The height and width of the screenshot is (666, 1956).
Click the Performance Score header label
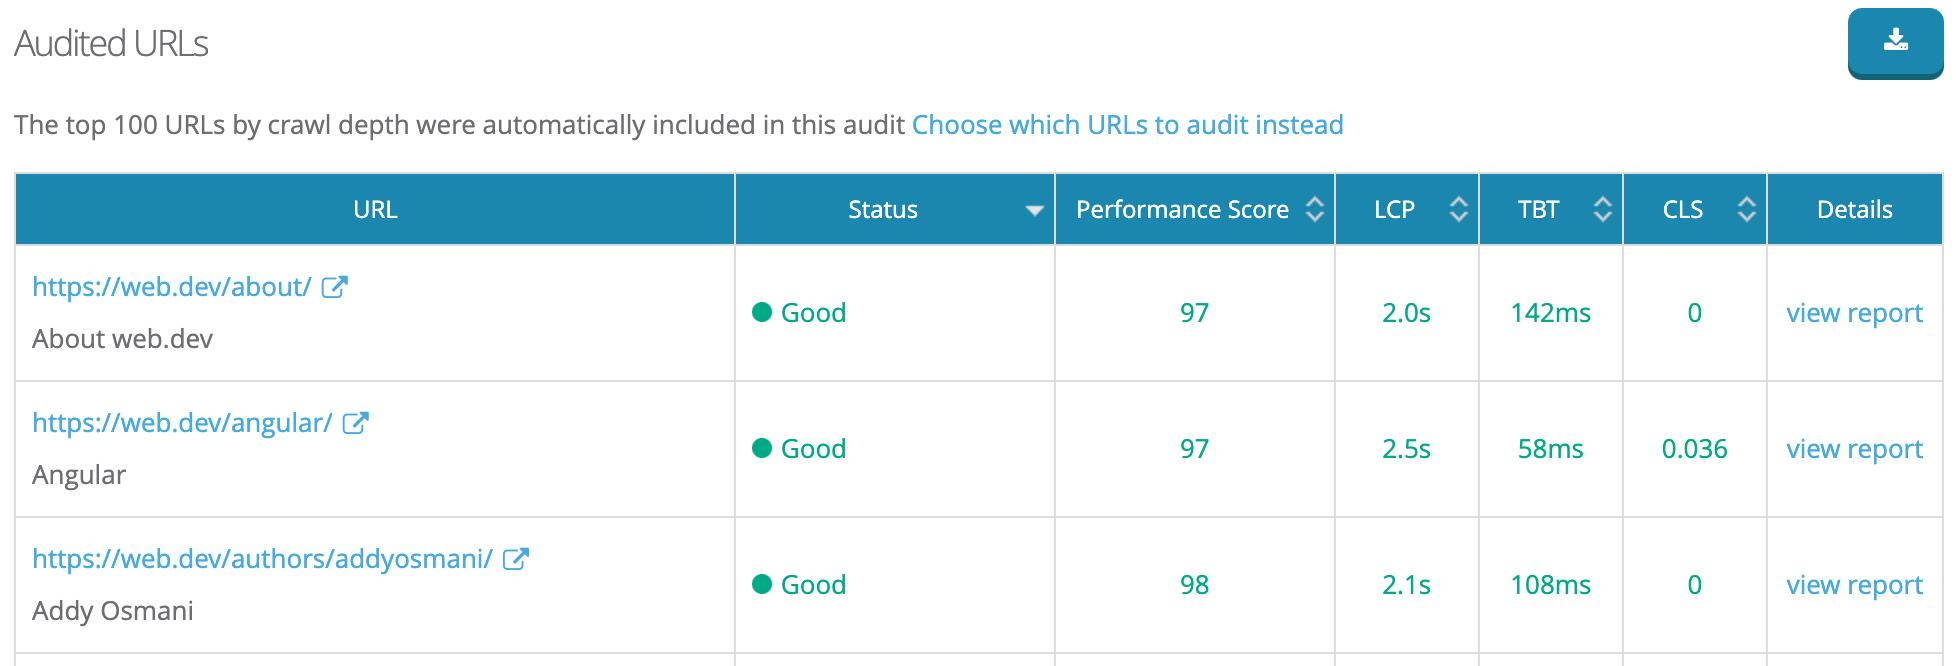tap(1182, 209)
